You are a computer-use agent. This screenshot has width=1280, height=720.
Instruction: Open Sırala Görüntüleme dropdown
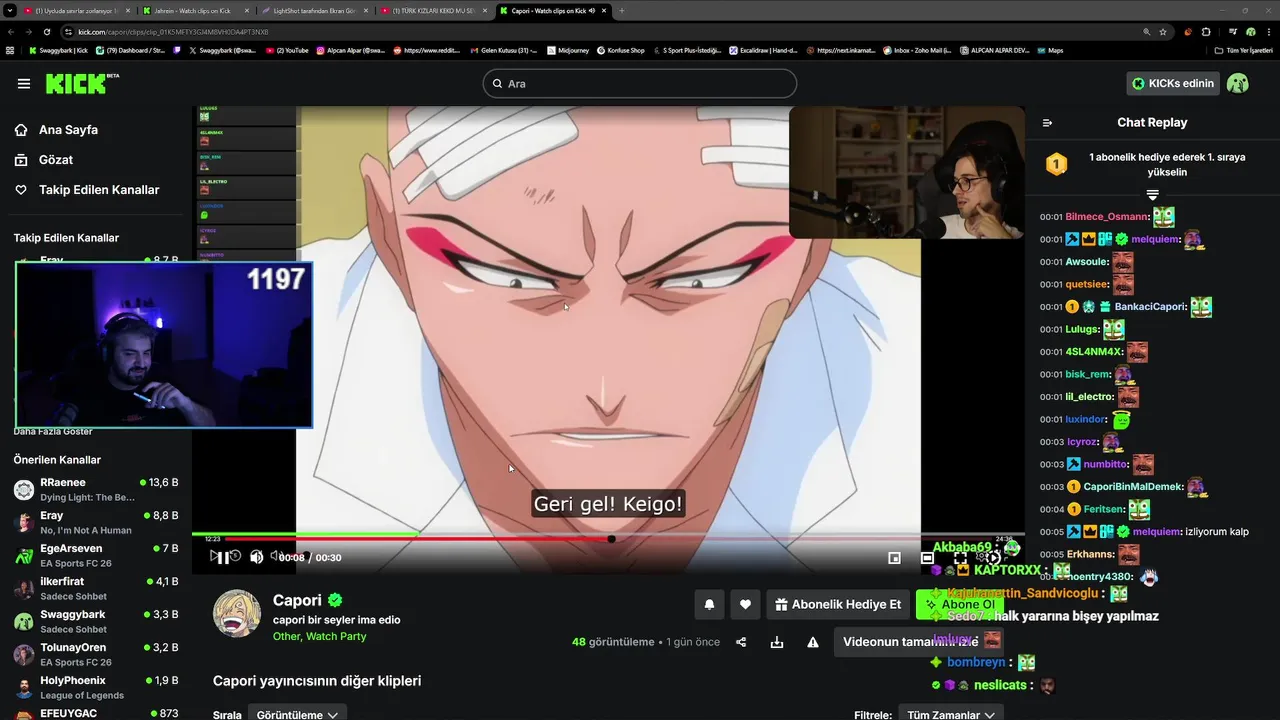click(x=297, y=714)
